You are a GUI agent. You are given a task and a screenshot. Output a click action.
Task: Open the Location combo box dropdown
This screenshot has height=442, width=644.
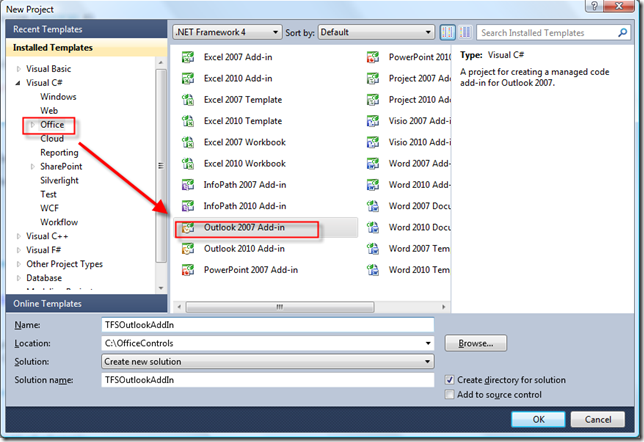click(x=428, y=343)
